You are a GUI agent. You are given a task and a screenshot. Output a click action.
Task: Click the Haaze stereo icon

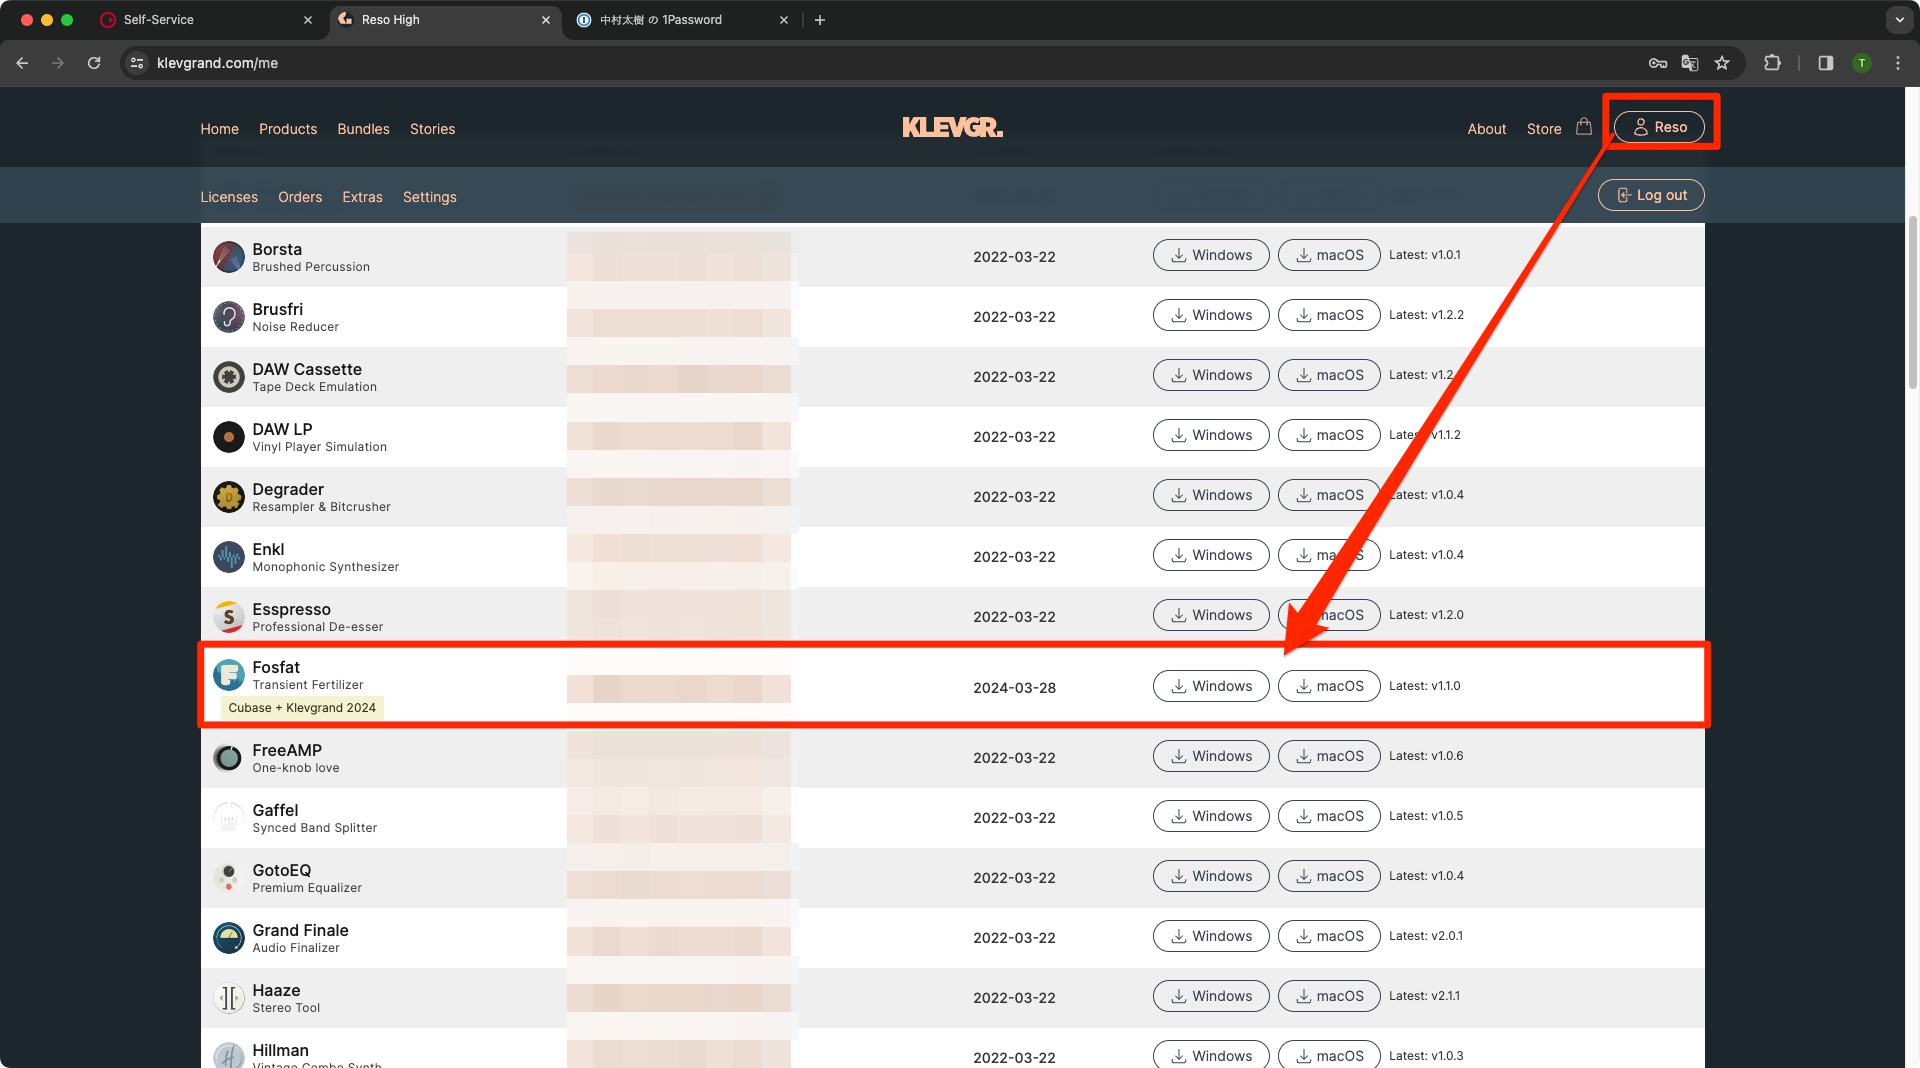pos(229,998)
